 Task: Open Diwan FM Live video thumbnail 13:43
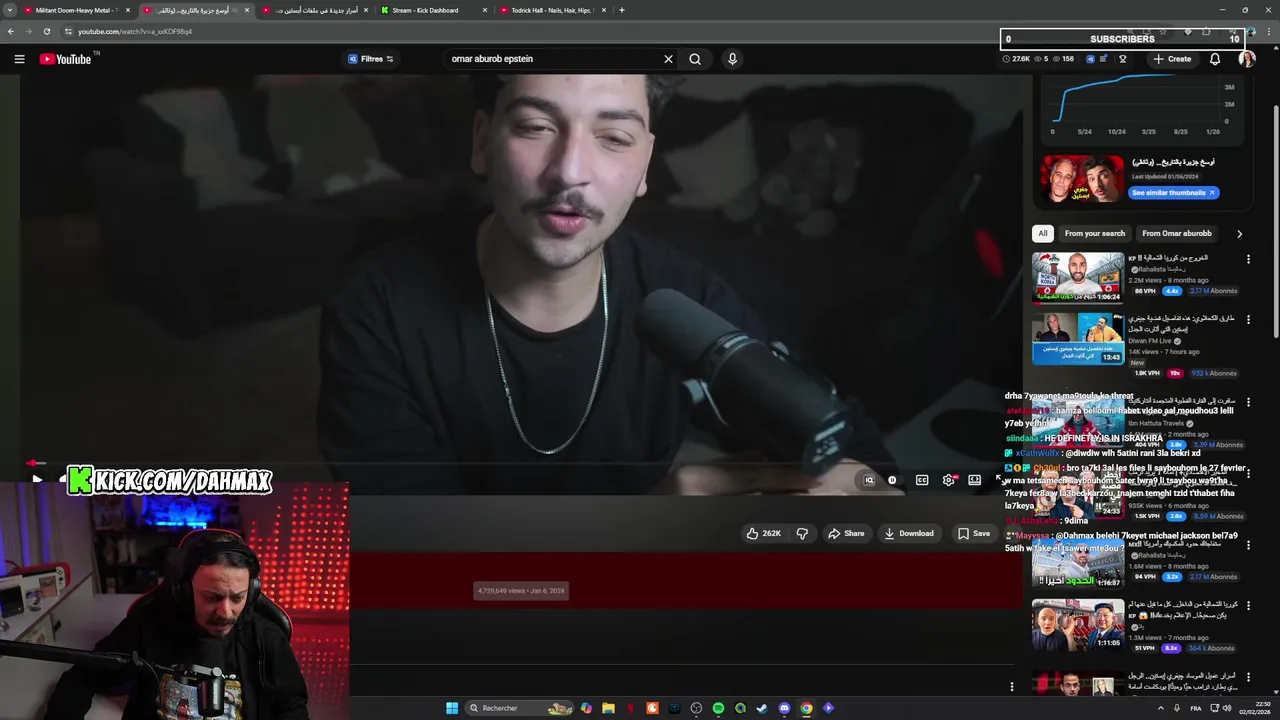1078,339
